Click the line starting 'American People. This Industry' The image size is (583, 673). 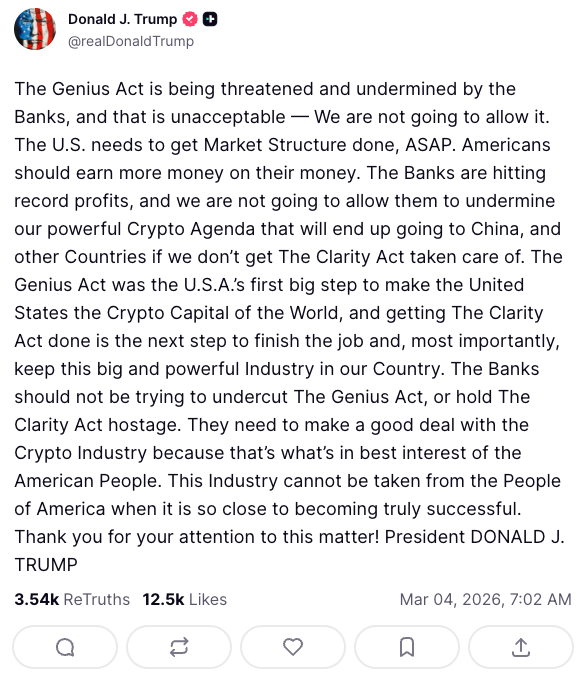coord(288,481)
